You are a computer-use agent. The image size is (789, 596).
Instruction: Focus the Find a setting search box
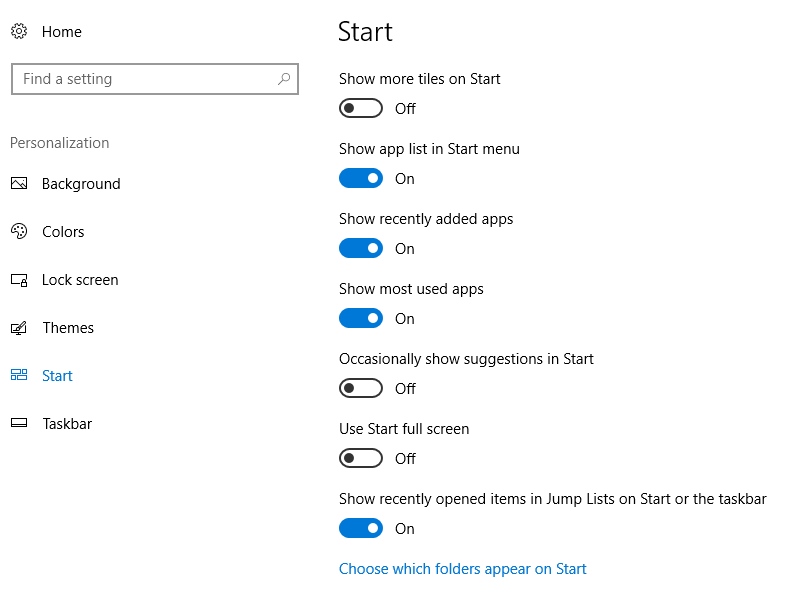155,79
